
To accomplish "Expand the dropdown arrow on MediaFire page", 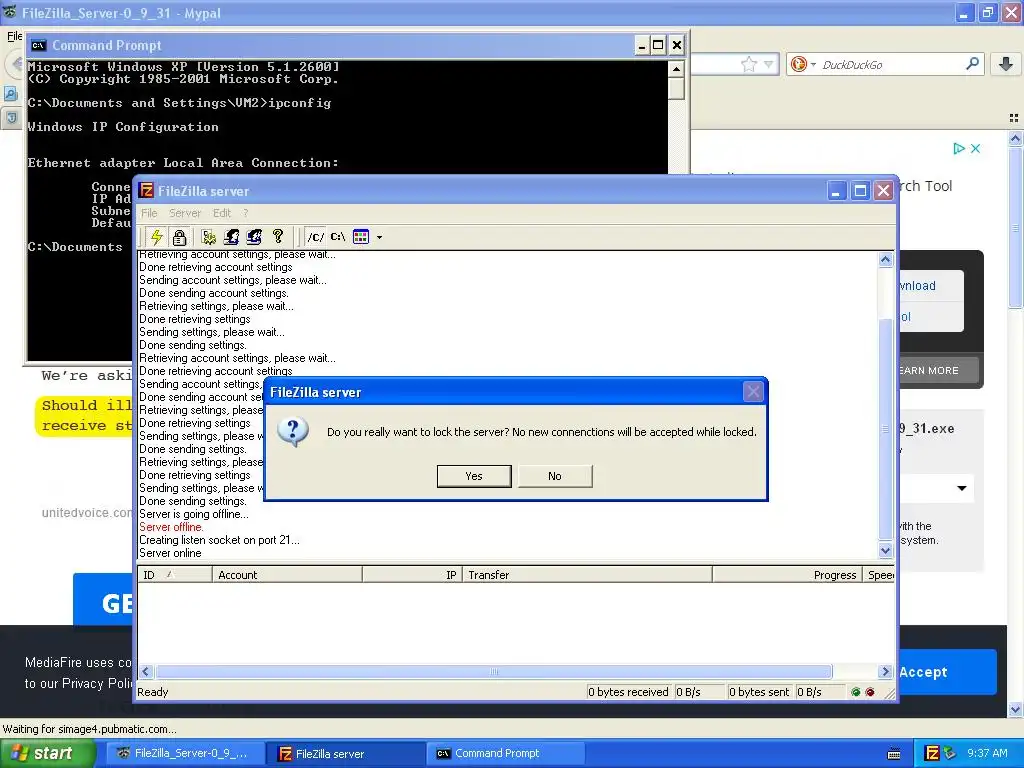I will 962,488.
